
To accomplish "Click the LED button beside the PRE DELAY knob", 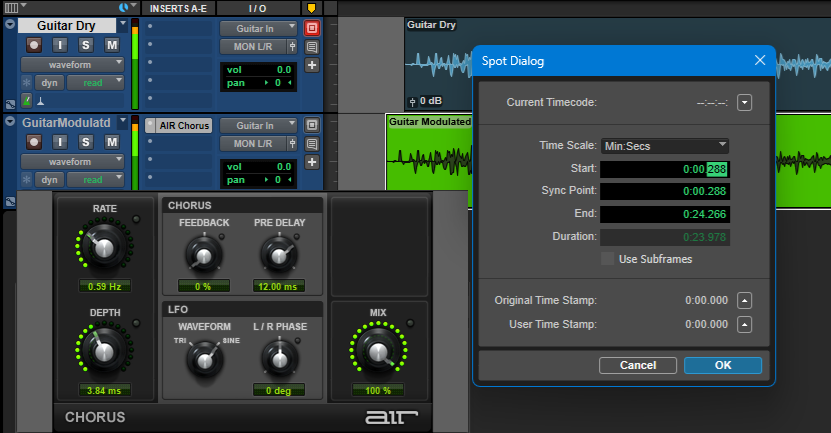I will (297, 237).
